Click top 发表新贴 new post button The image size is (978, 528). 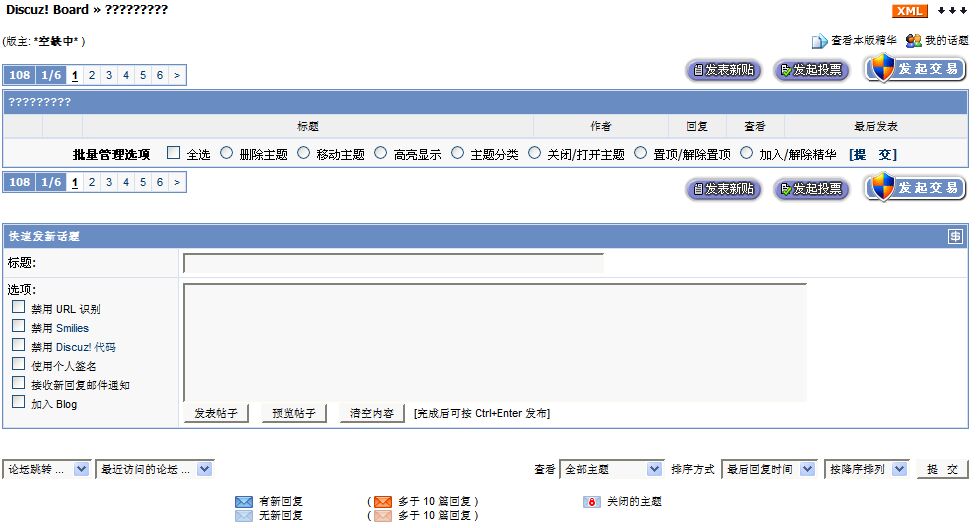pos(724,70)
